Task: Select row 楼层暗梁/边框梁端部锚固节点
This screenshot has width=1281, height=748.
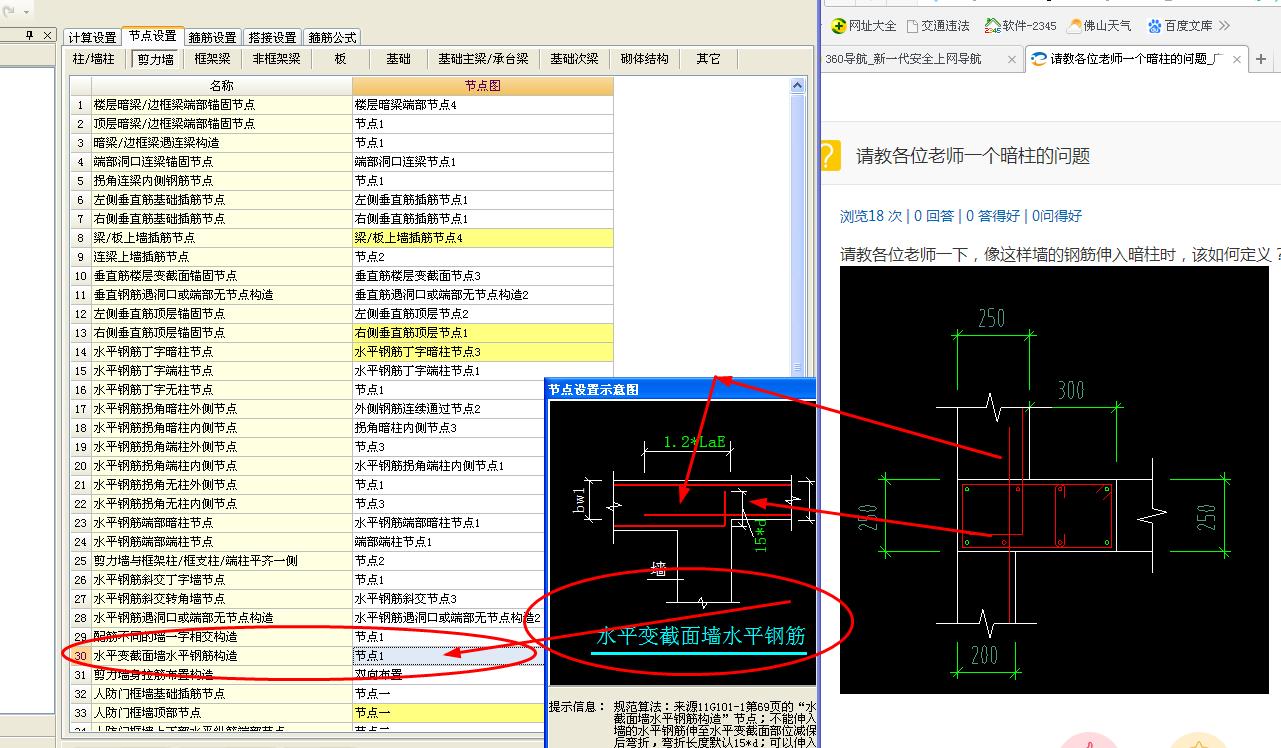Action: pos(221,105)
